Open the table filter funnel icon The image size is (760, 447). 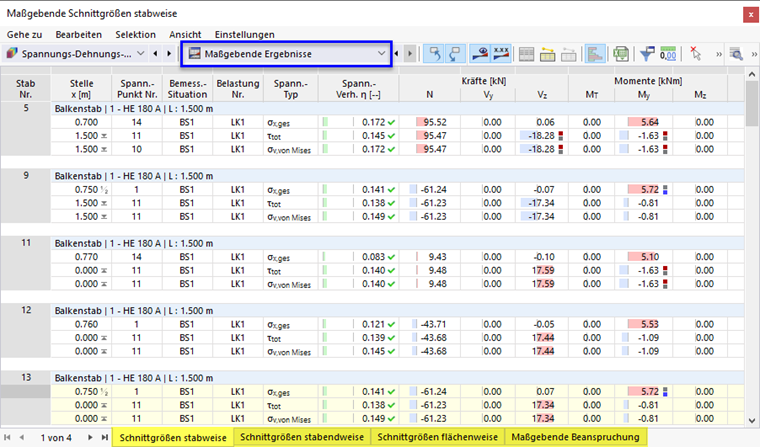[647, 54]
